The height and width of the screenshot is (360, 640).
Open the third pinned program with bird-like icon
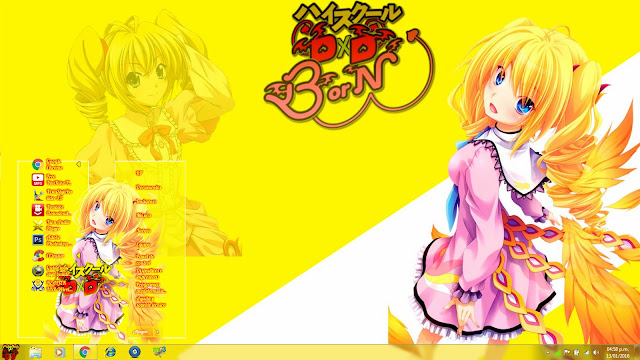52,195
